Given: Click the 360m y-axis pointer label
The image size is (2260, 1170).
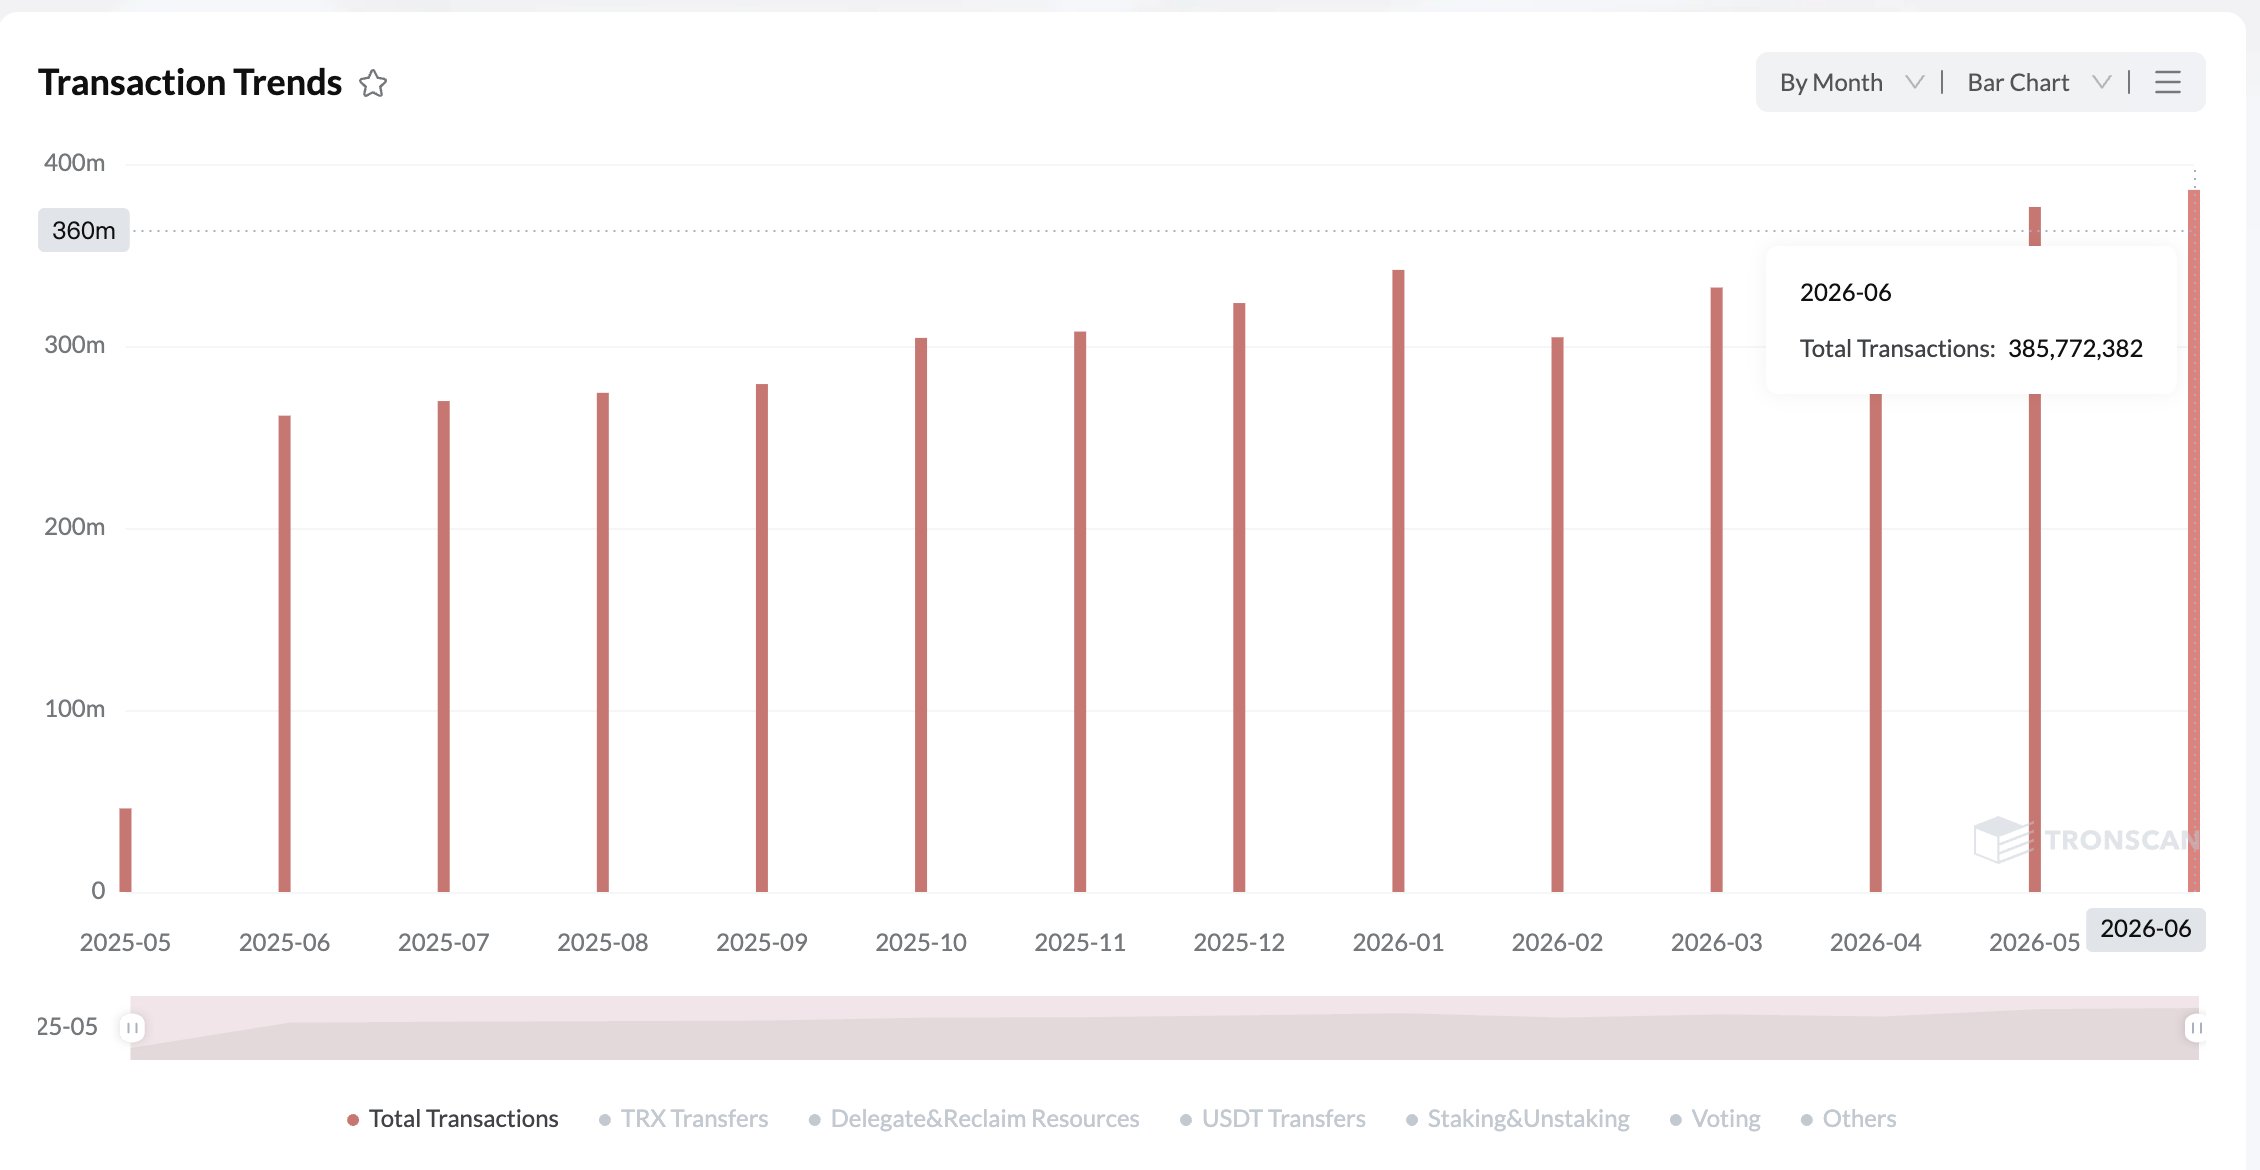Looking at the screenshot, I should (x=84, y=230).
